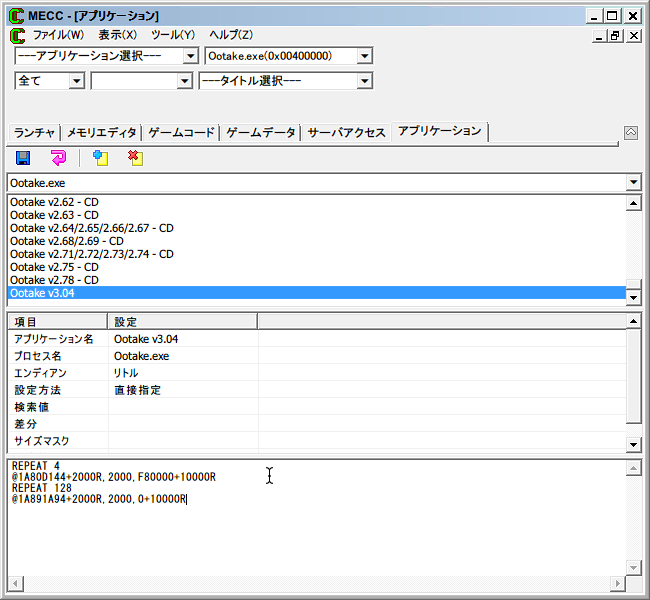The height and width of the screenshot is (600, 650).
Task: Click the REPEAT 128 line in code editor
Action: click(42, 488)
